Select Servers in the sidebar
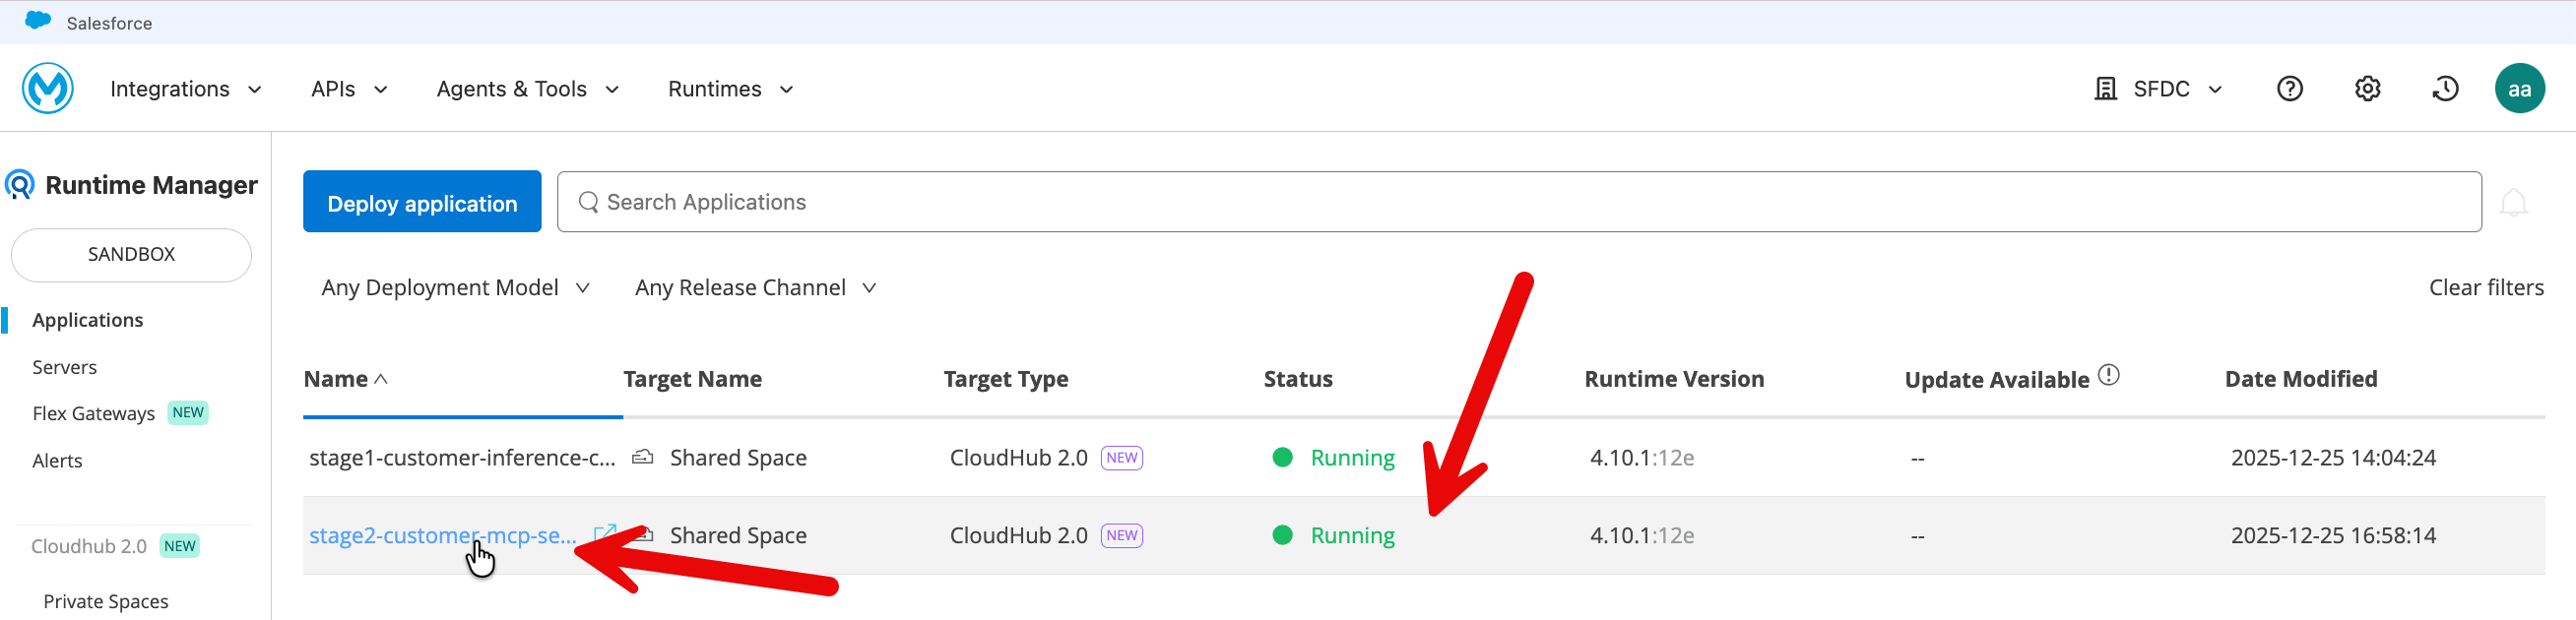This screenshot has height=620, width=2576. click(x=64, y=367)
